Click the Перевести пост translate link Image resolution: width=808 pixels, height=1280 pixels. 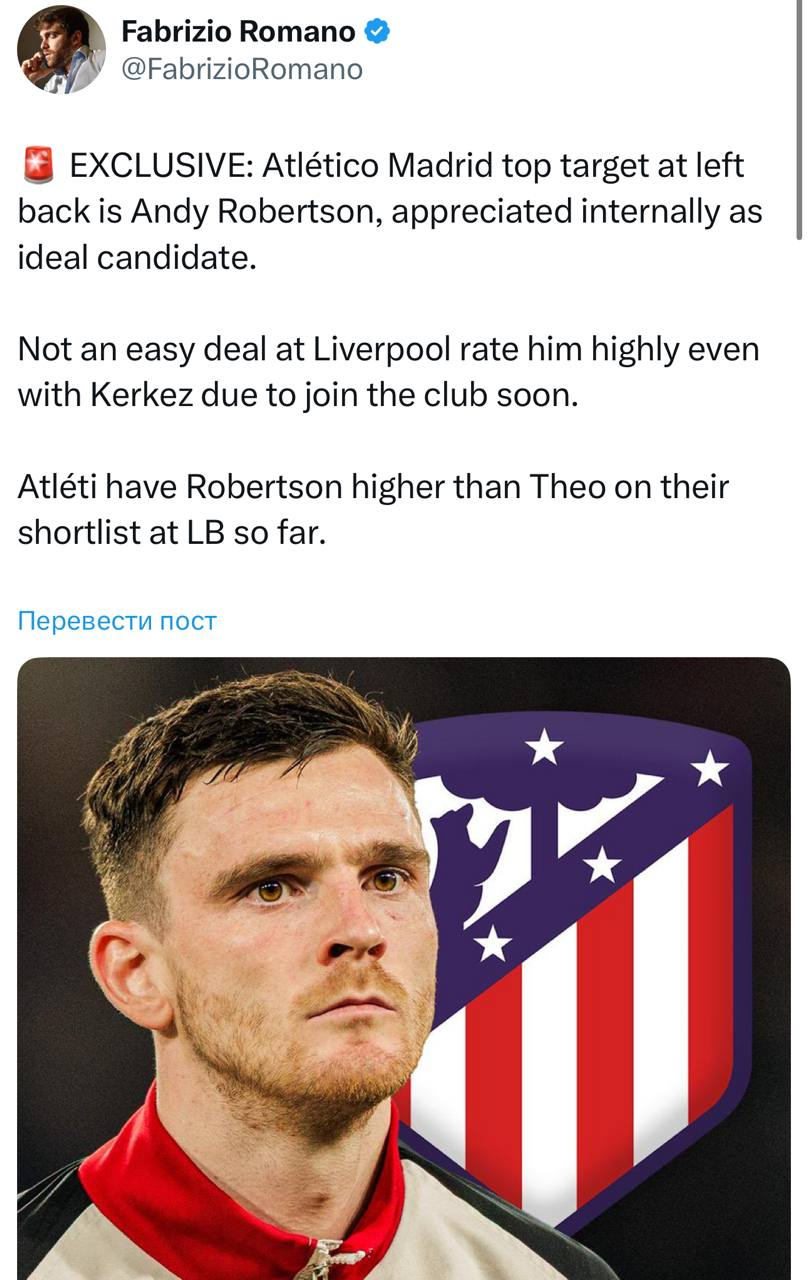point(117,621)
